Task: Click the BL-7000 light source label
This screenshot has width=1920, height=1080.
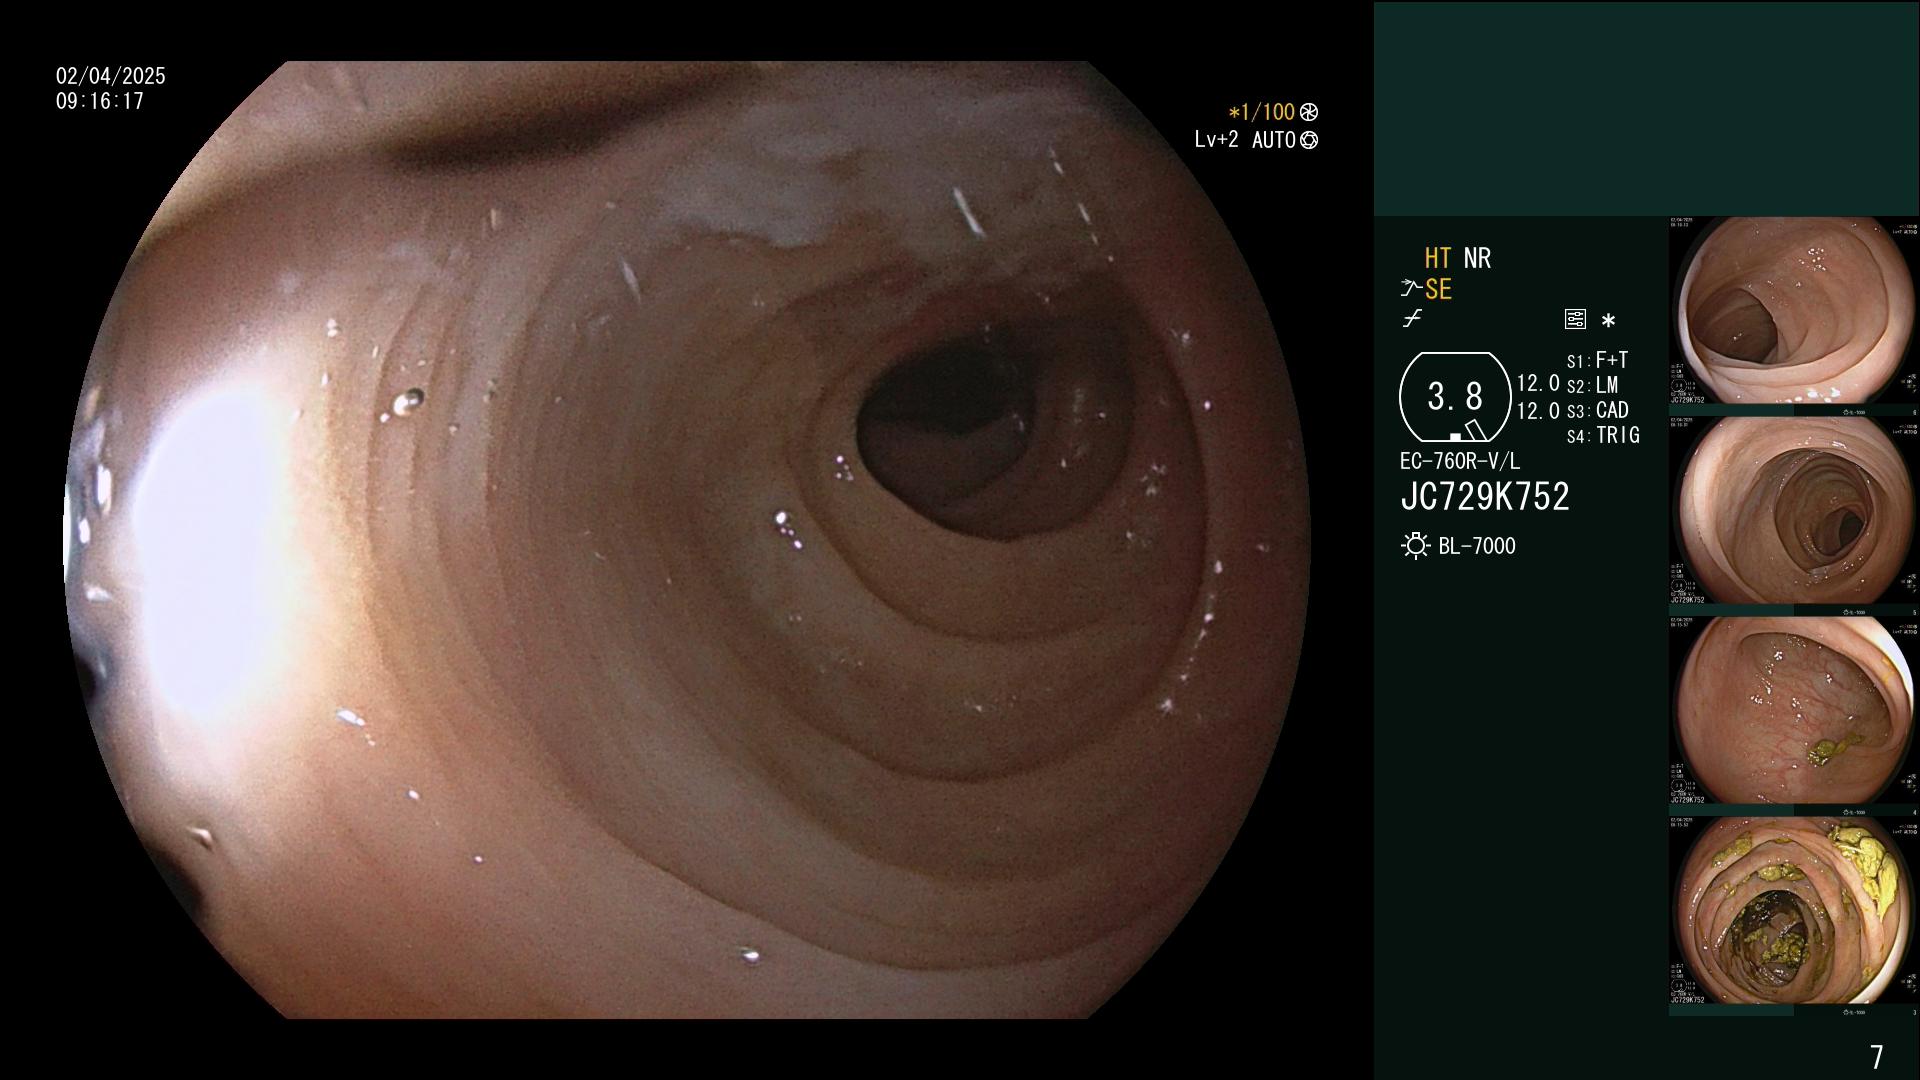Action: pos(1477,546)
